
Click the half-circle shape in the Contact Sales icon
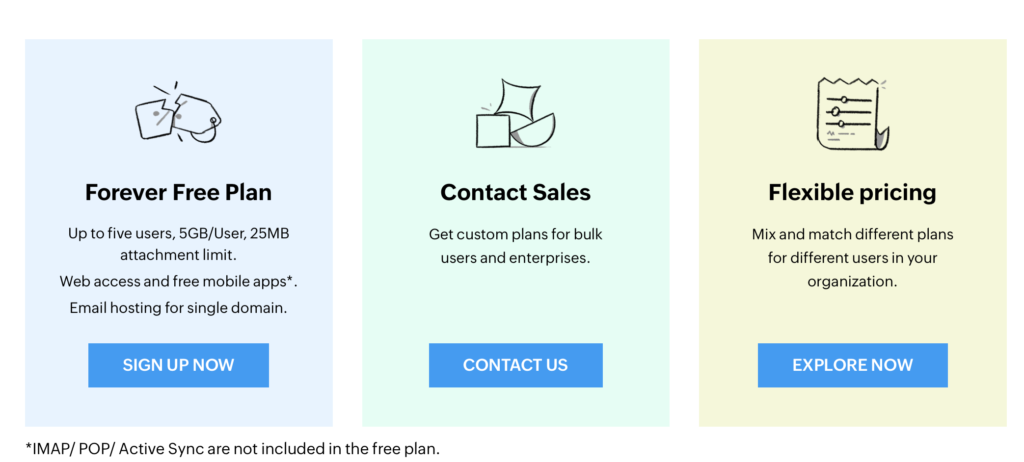click(x=534, y=129)
